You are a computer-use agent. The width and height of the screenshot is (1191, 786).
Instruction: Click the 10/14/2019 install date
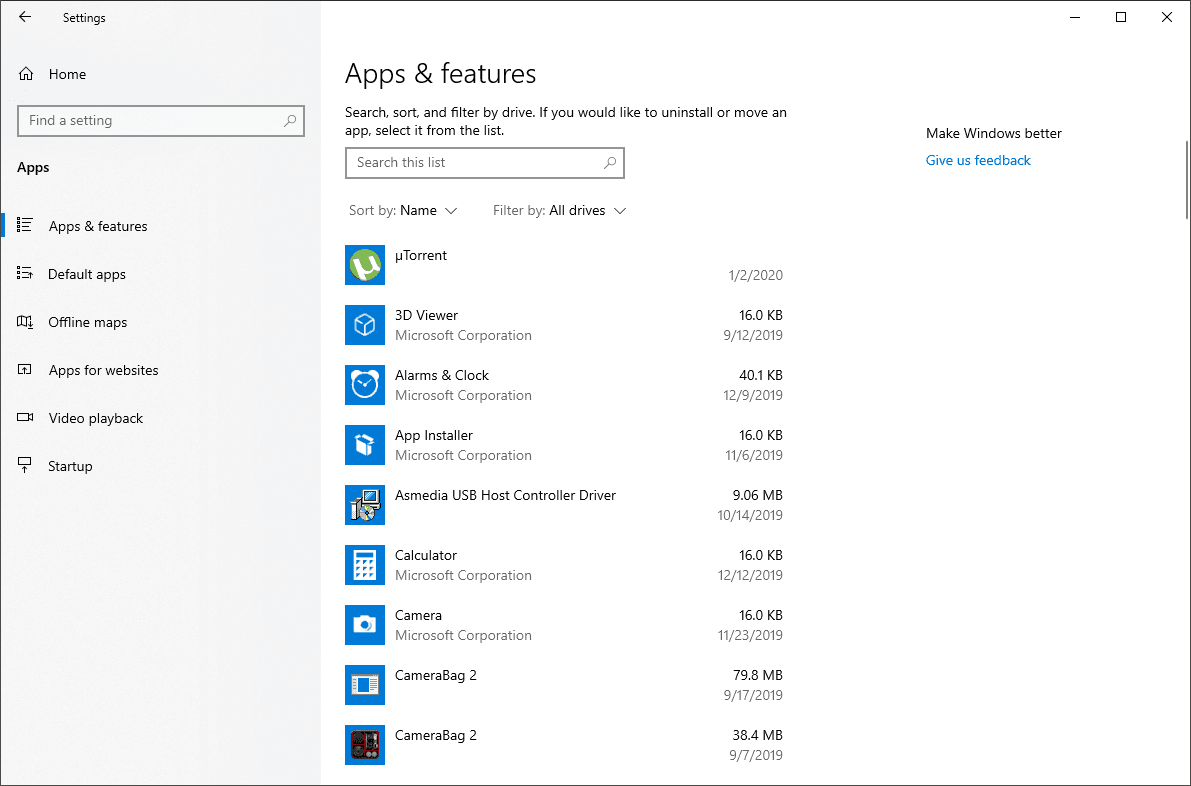click(750, 515)
